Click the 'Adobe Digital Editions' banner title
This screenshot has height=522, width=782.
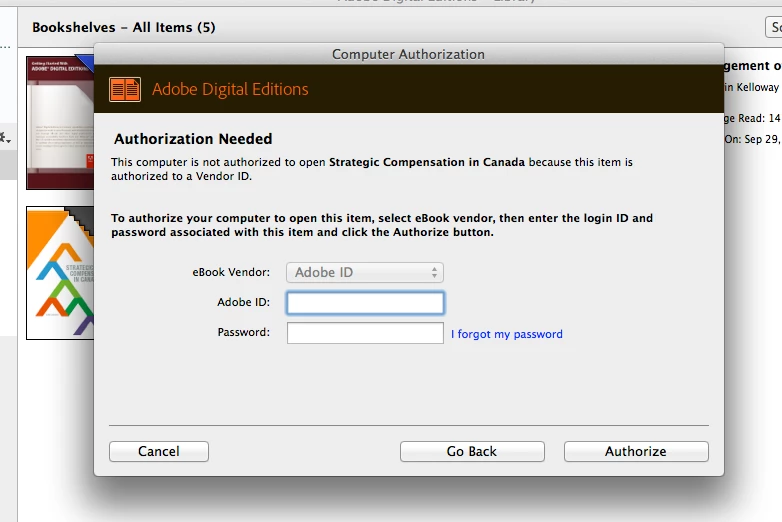pos(230,89)
